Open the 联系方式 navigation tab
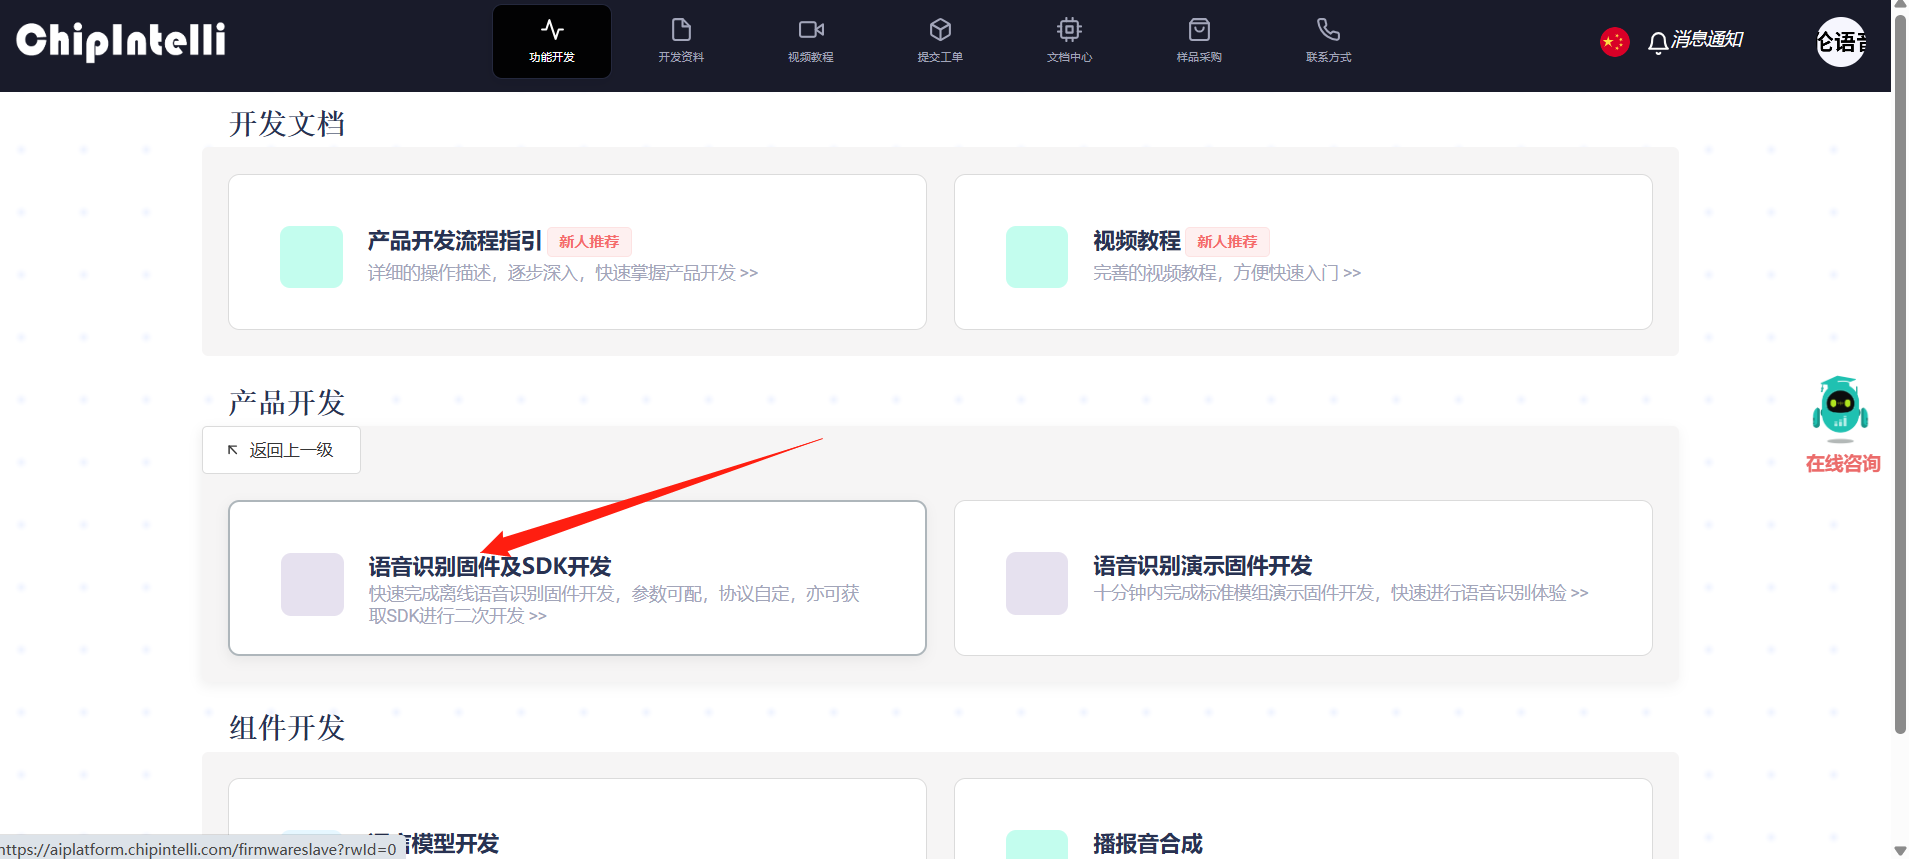1909x859 pixels. (x=1329, y=41)
